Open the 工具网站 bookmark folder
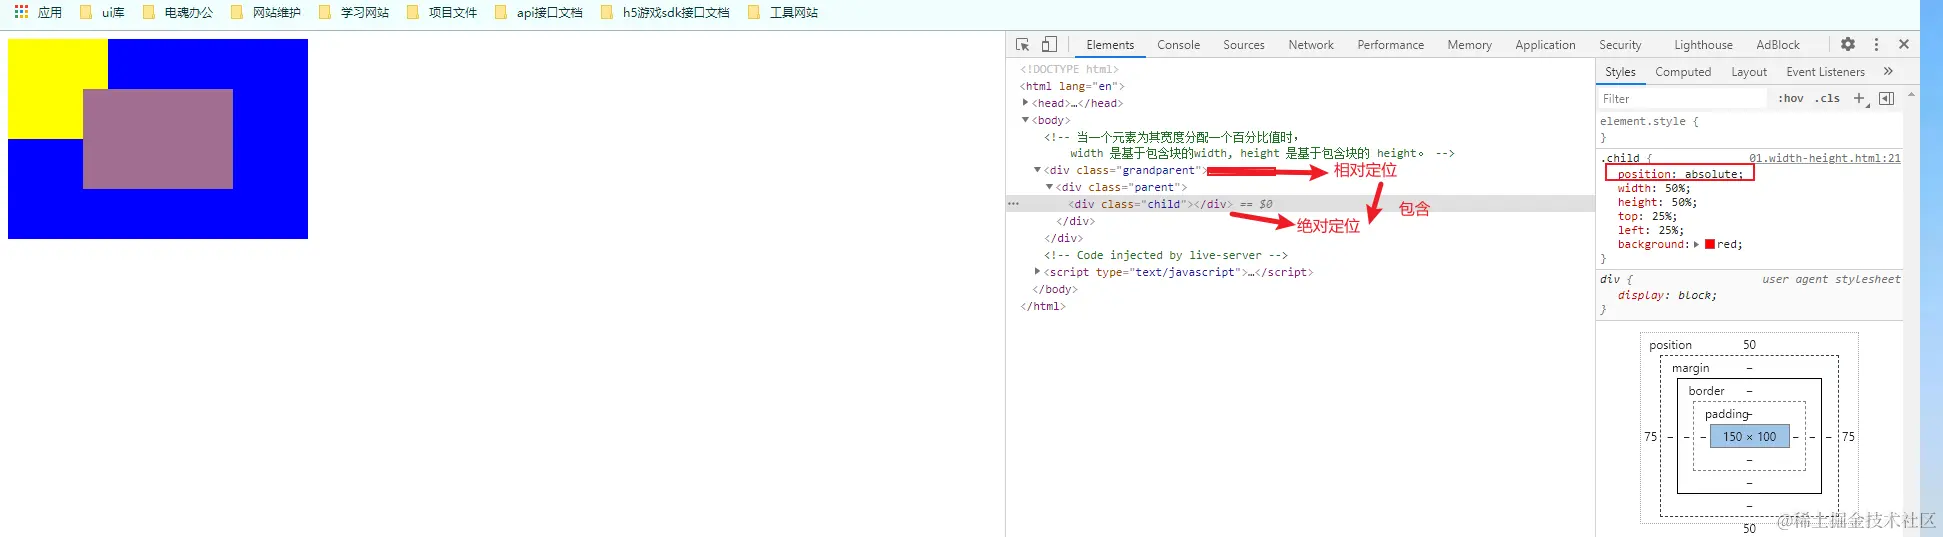This screenshot has height=537, width=1943. coord(783,12)
